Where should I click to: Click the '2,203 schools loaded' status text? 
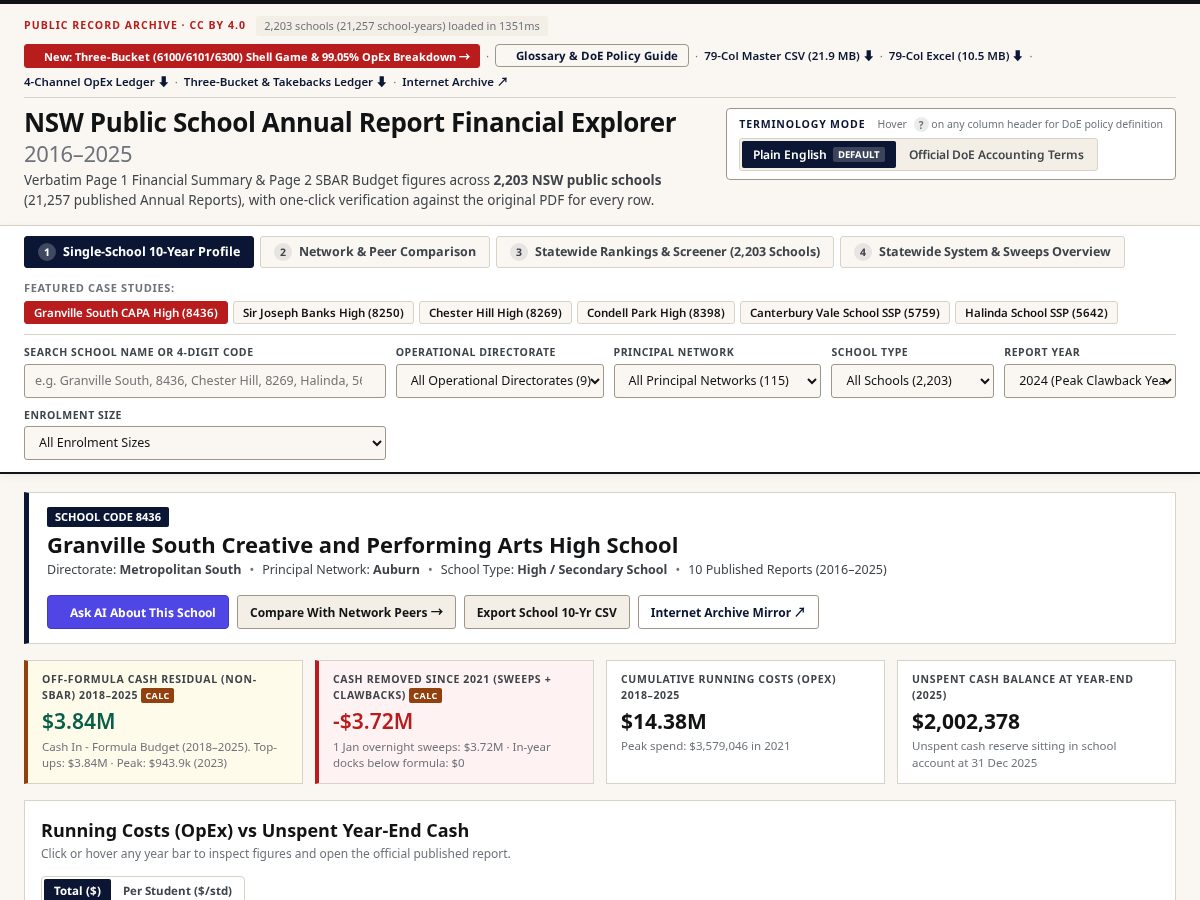click(x=402, y=26)
